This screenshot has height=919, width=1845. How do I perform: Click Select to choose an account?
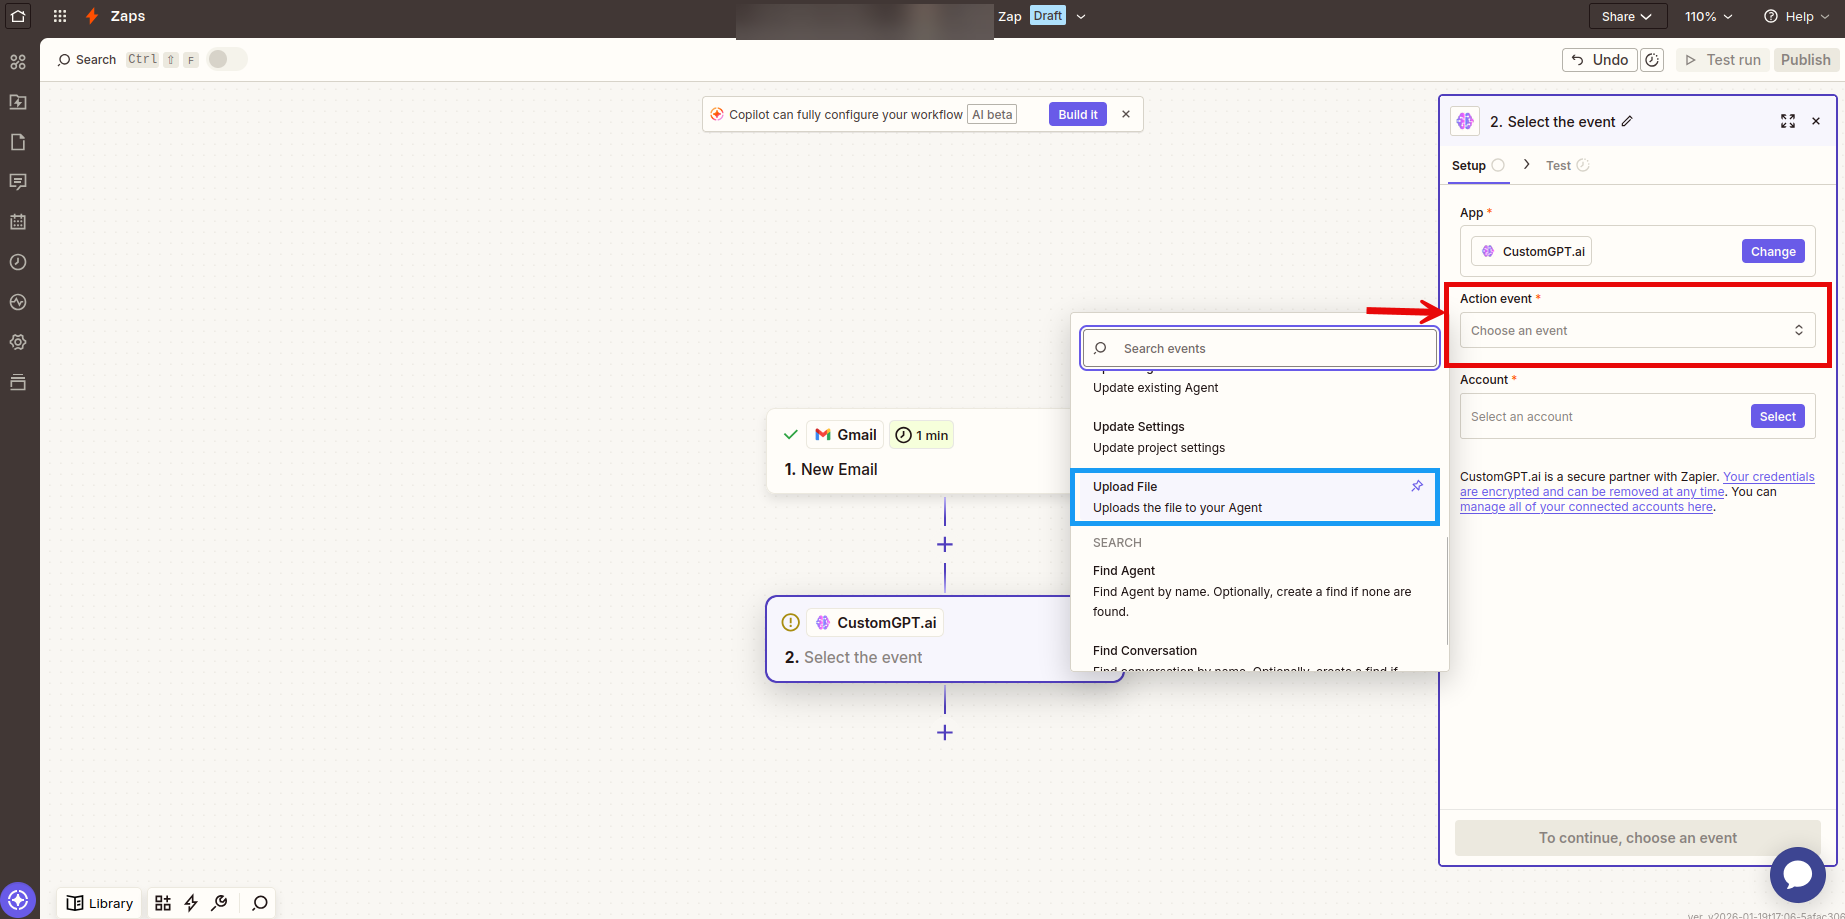[1777, 416]
